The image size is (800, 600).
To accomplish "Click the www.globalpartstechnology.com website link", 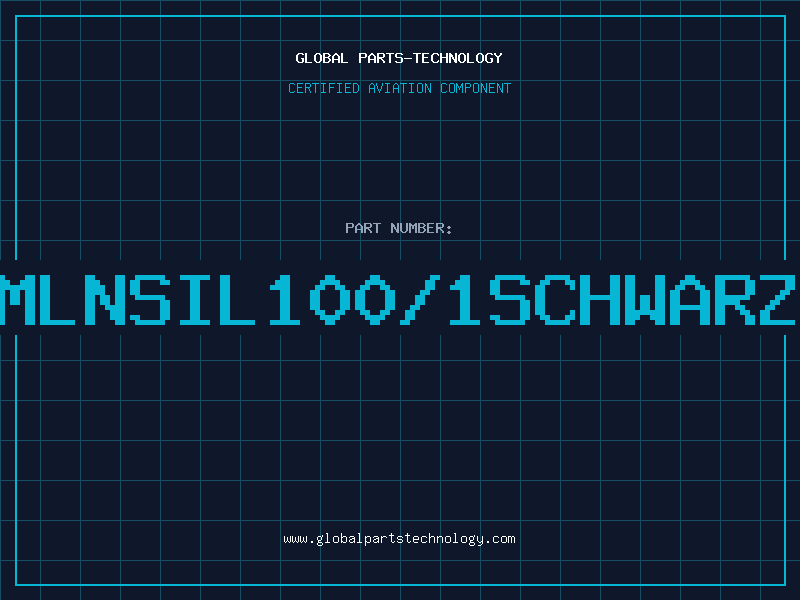I will click(x=399, y=539).
